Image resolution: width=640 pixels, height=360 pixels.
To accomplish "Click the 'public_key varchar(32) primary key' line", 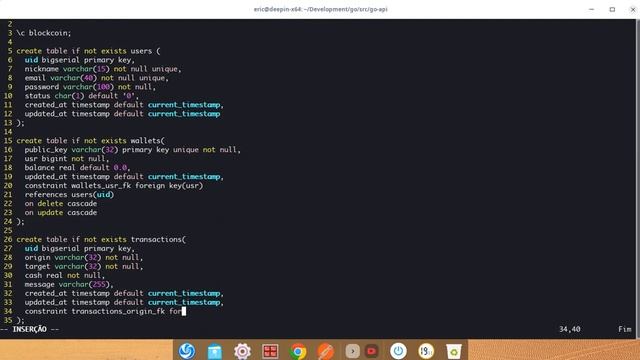I will tap(133, 150).
